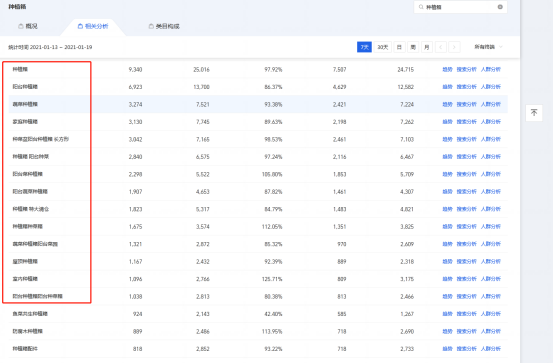
Task: Open 趋势 for the 3,274 row
Action: coord(447,104)
